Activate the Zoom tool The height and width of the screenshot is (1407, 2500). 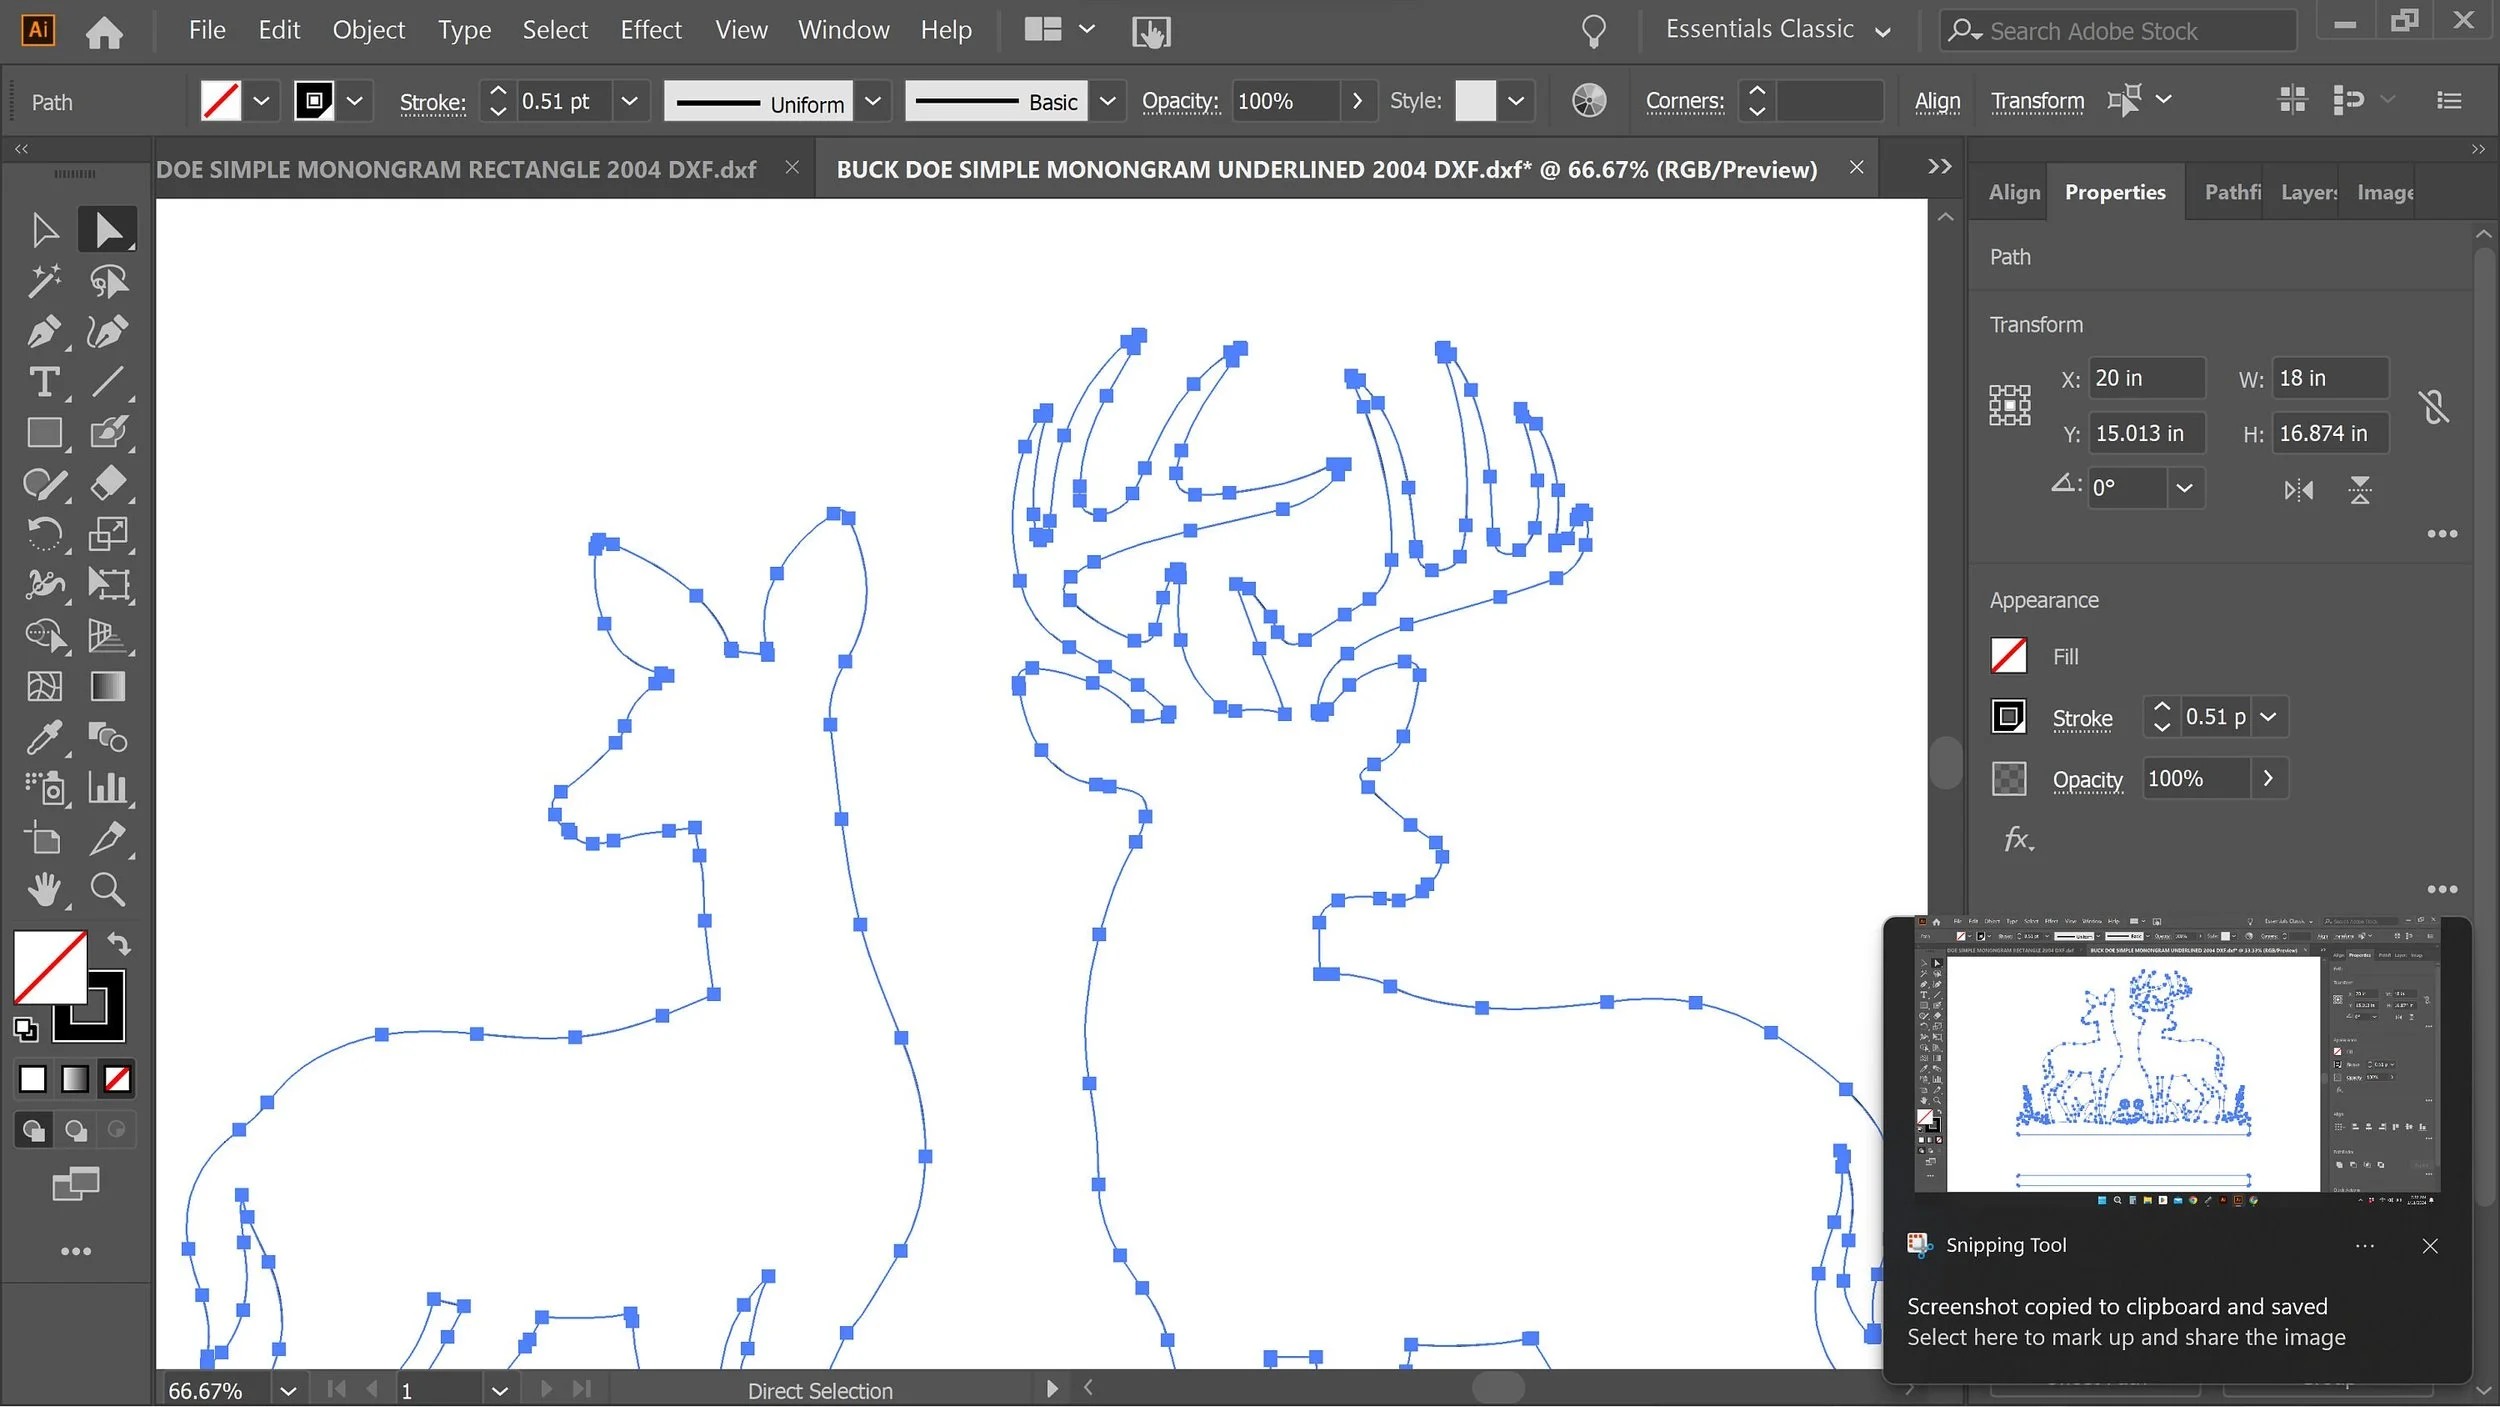(x=107, y=889)
